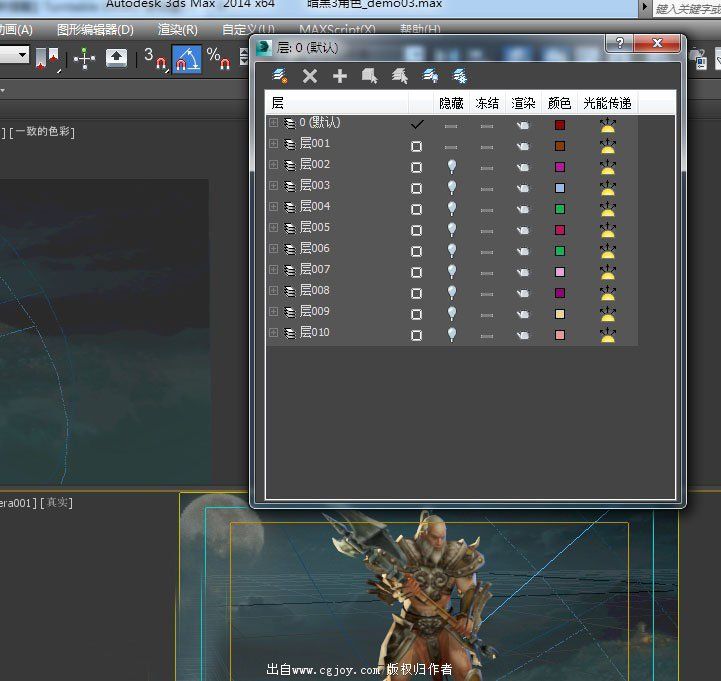Click the Delete layer X icon
This screenshot has width=721, height=681.
[x=310, y=75]
